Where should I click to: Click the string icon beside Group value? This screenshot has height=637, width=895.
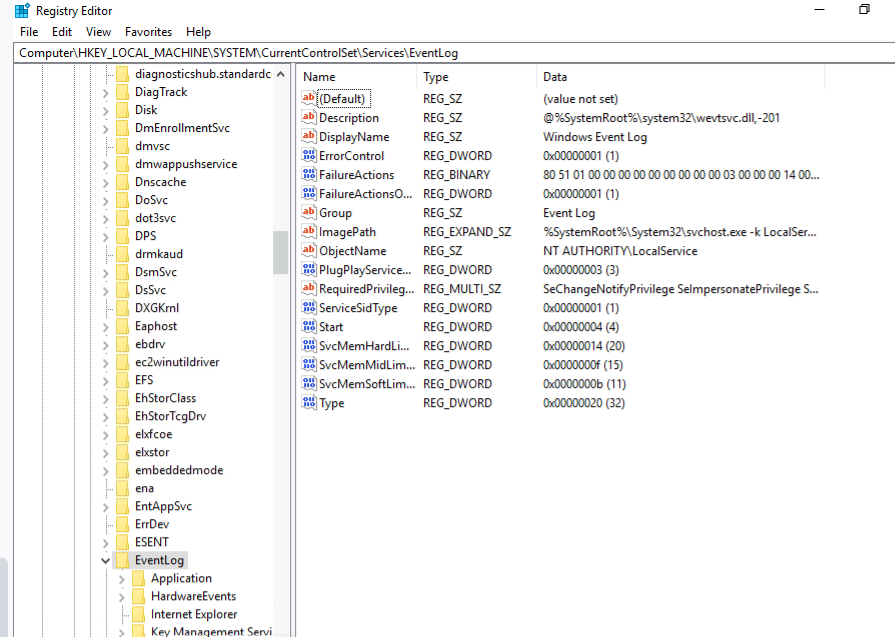309,212
